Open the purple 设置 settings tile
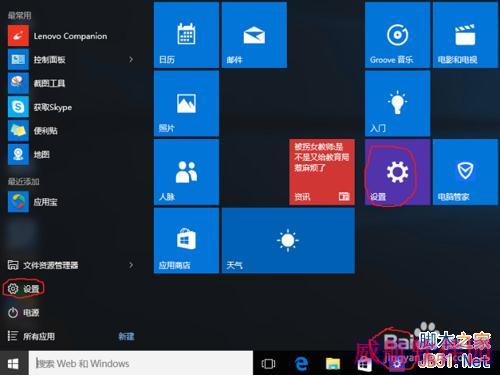 point(397,172)
